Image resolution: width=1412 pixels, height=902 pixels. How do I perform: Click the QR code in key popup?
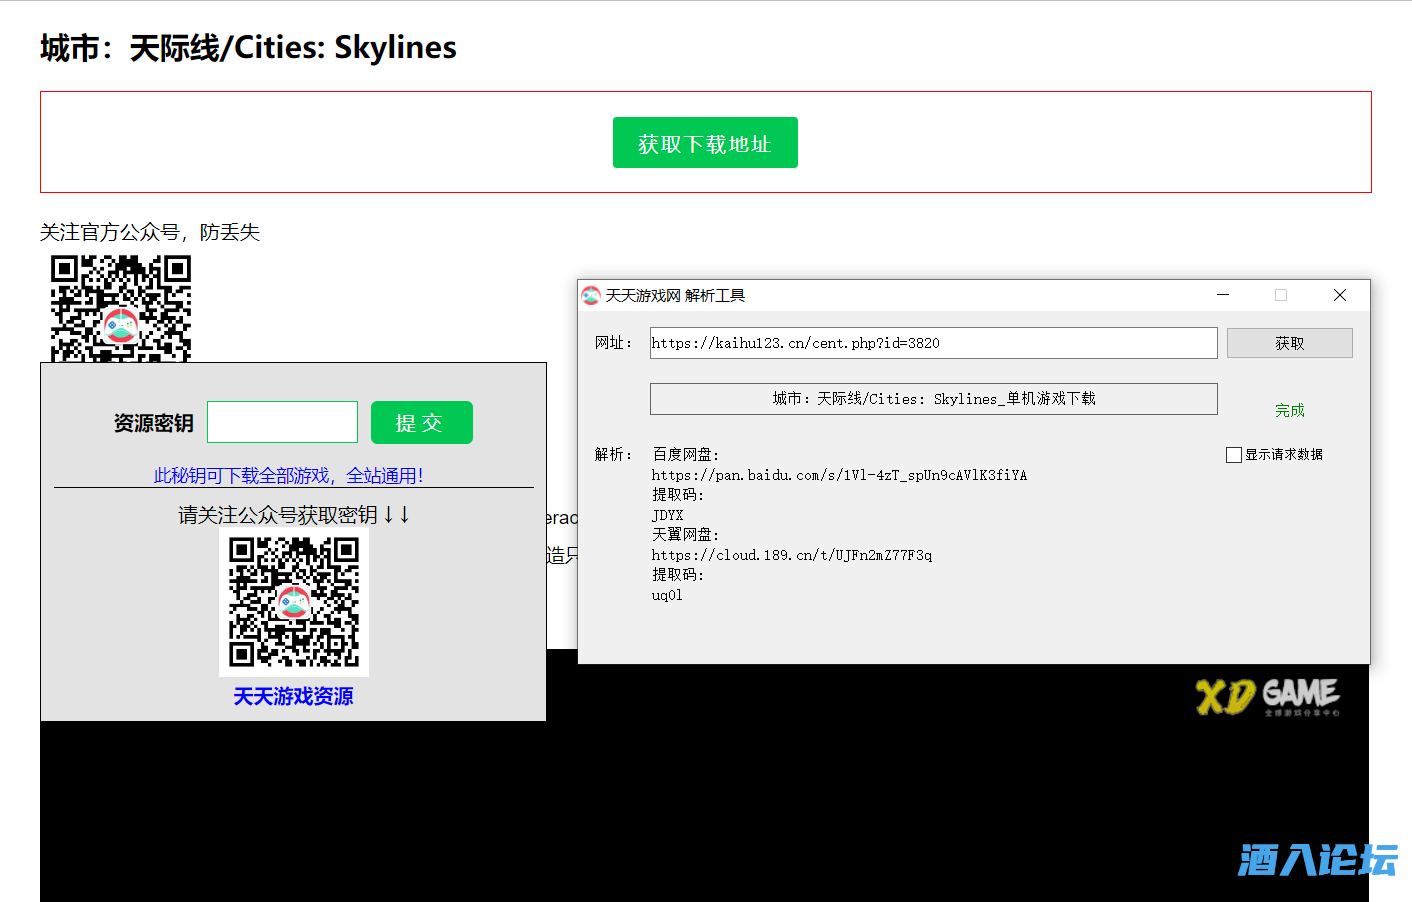coord(294,601)
